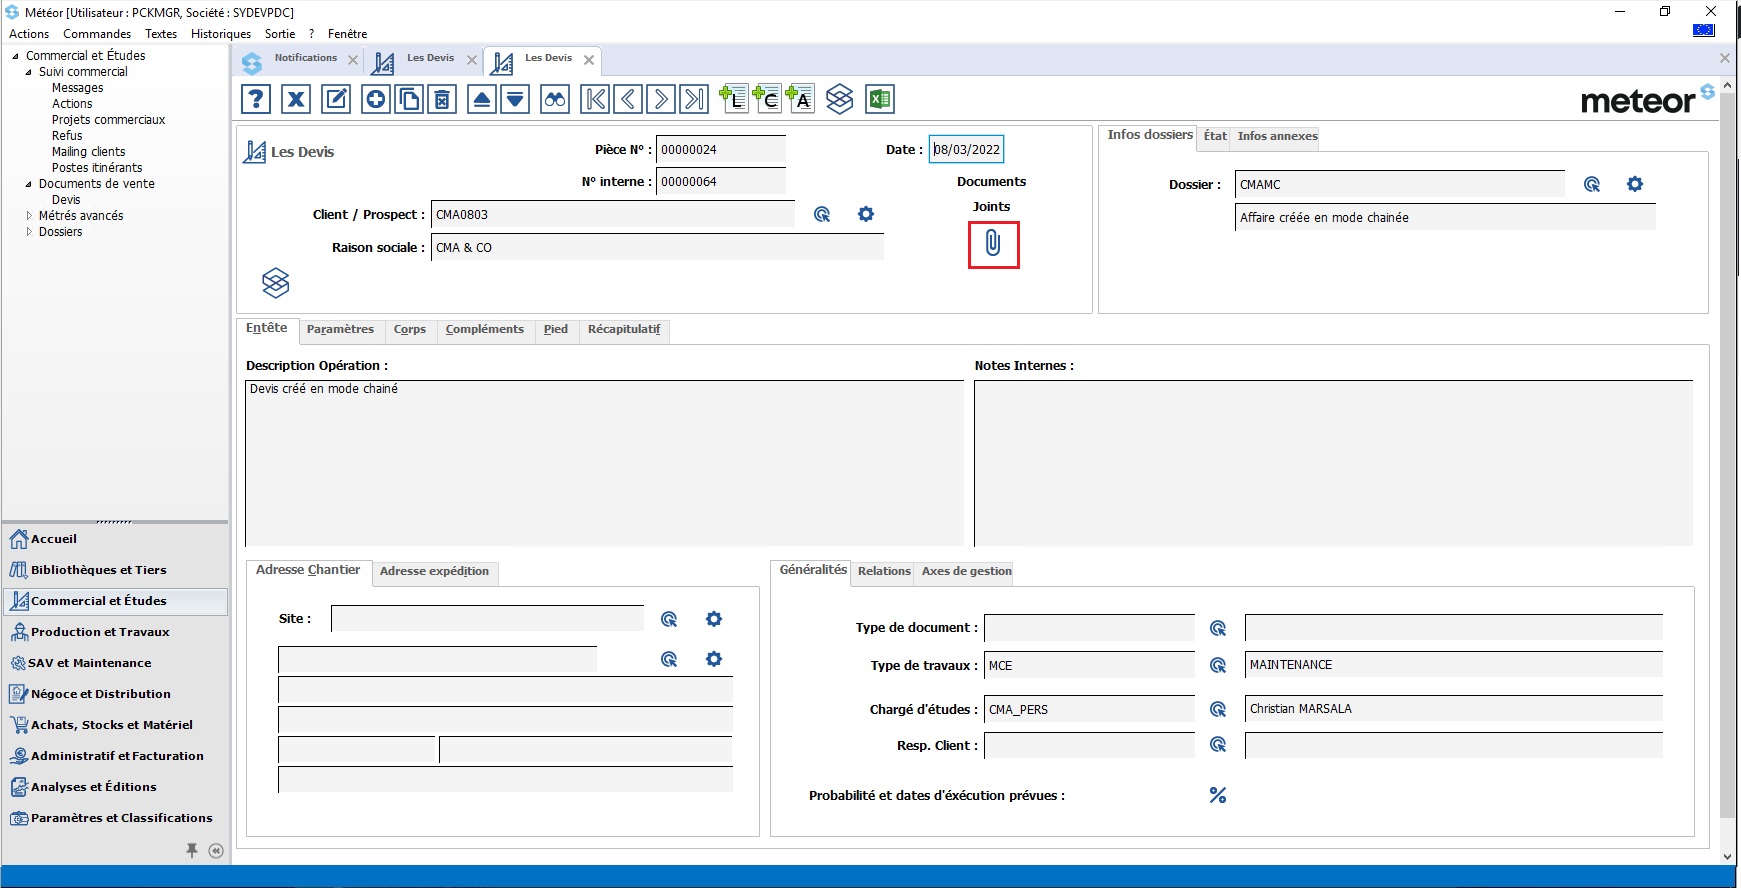Open lookup for Chargé d'études
The width and height of the screenshot is (1741, 888).
point(1218,709)
